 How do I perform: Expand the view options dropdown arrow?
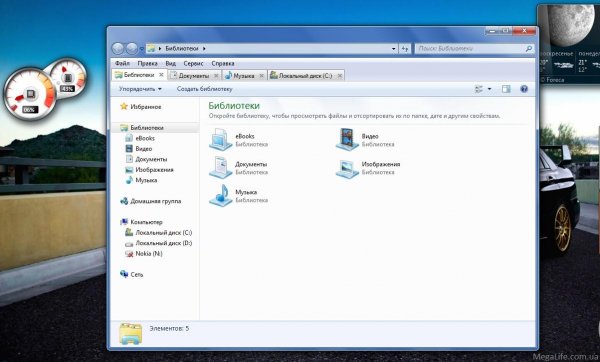click(489, 89)
